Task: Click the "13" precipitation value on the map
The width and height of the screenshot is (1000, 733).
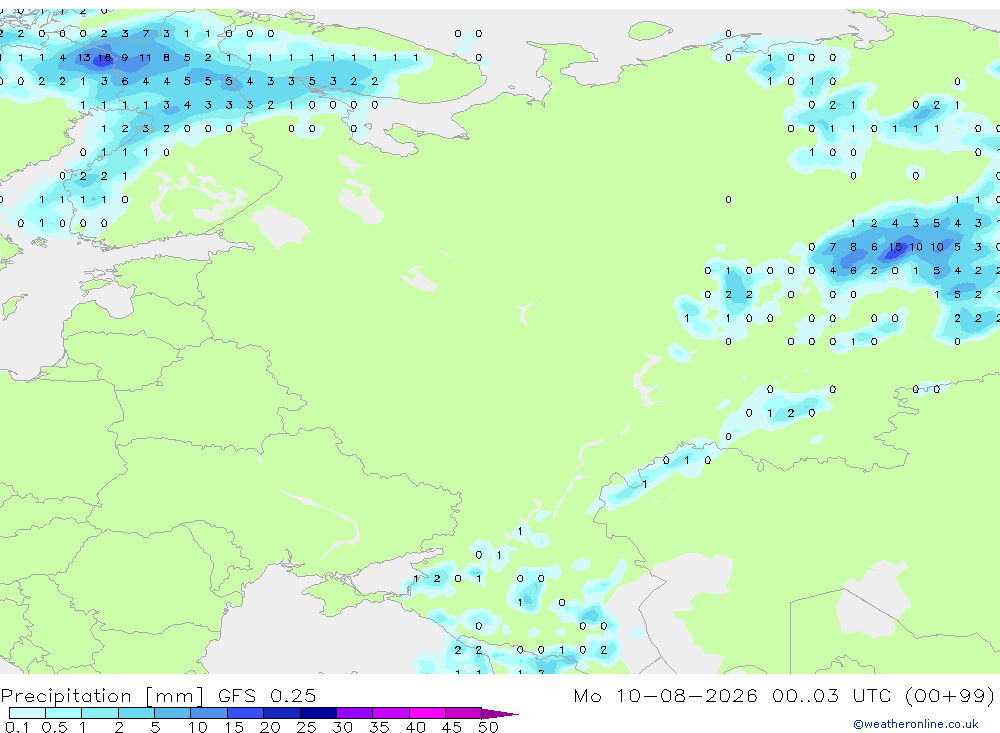Action: pos(84,57)
